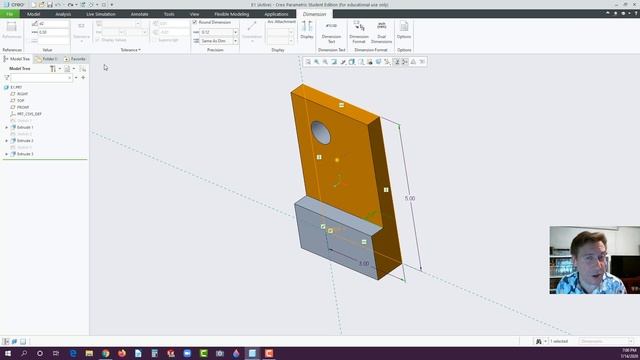Select the Dimension ribbon tab

coord(314,14)
